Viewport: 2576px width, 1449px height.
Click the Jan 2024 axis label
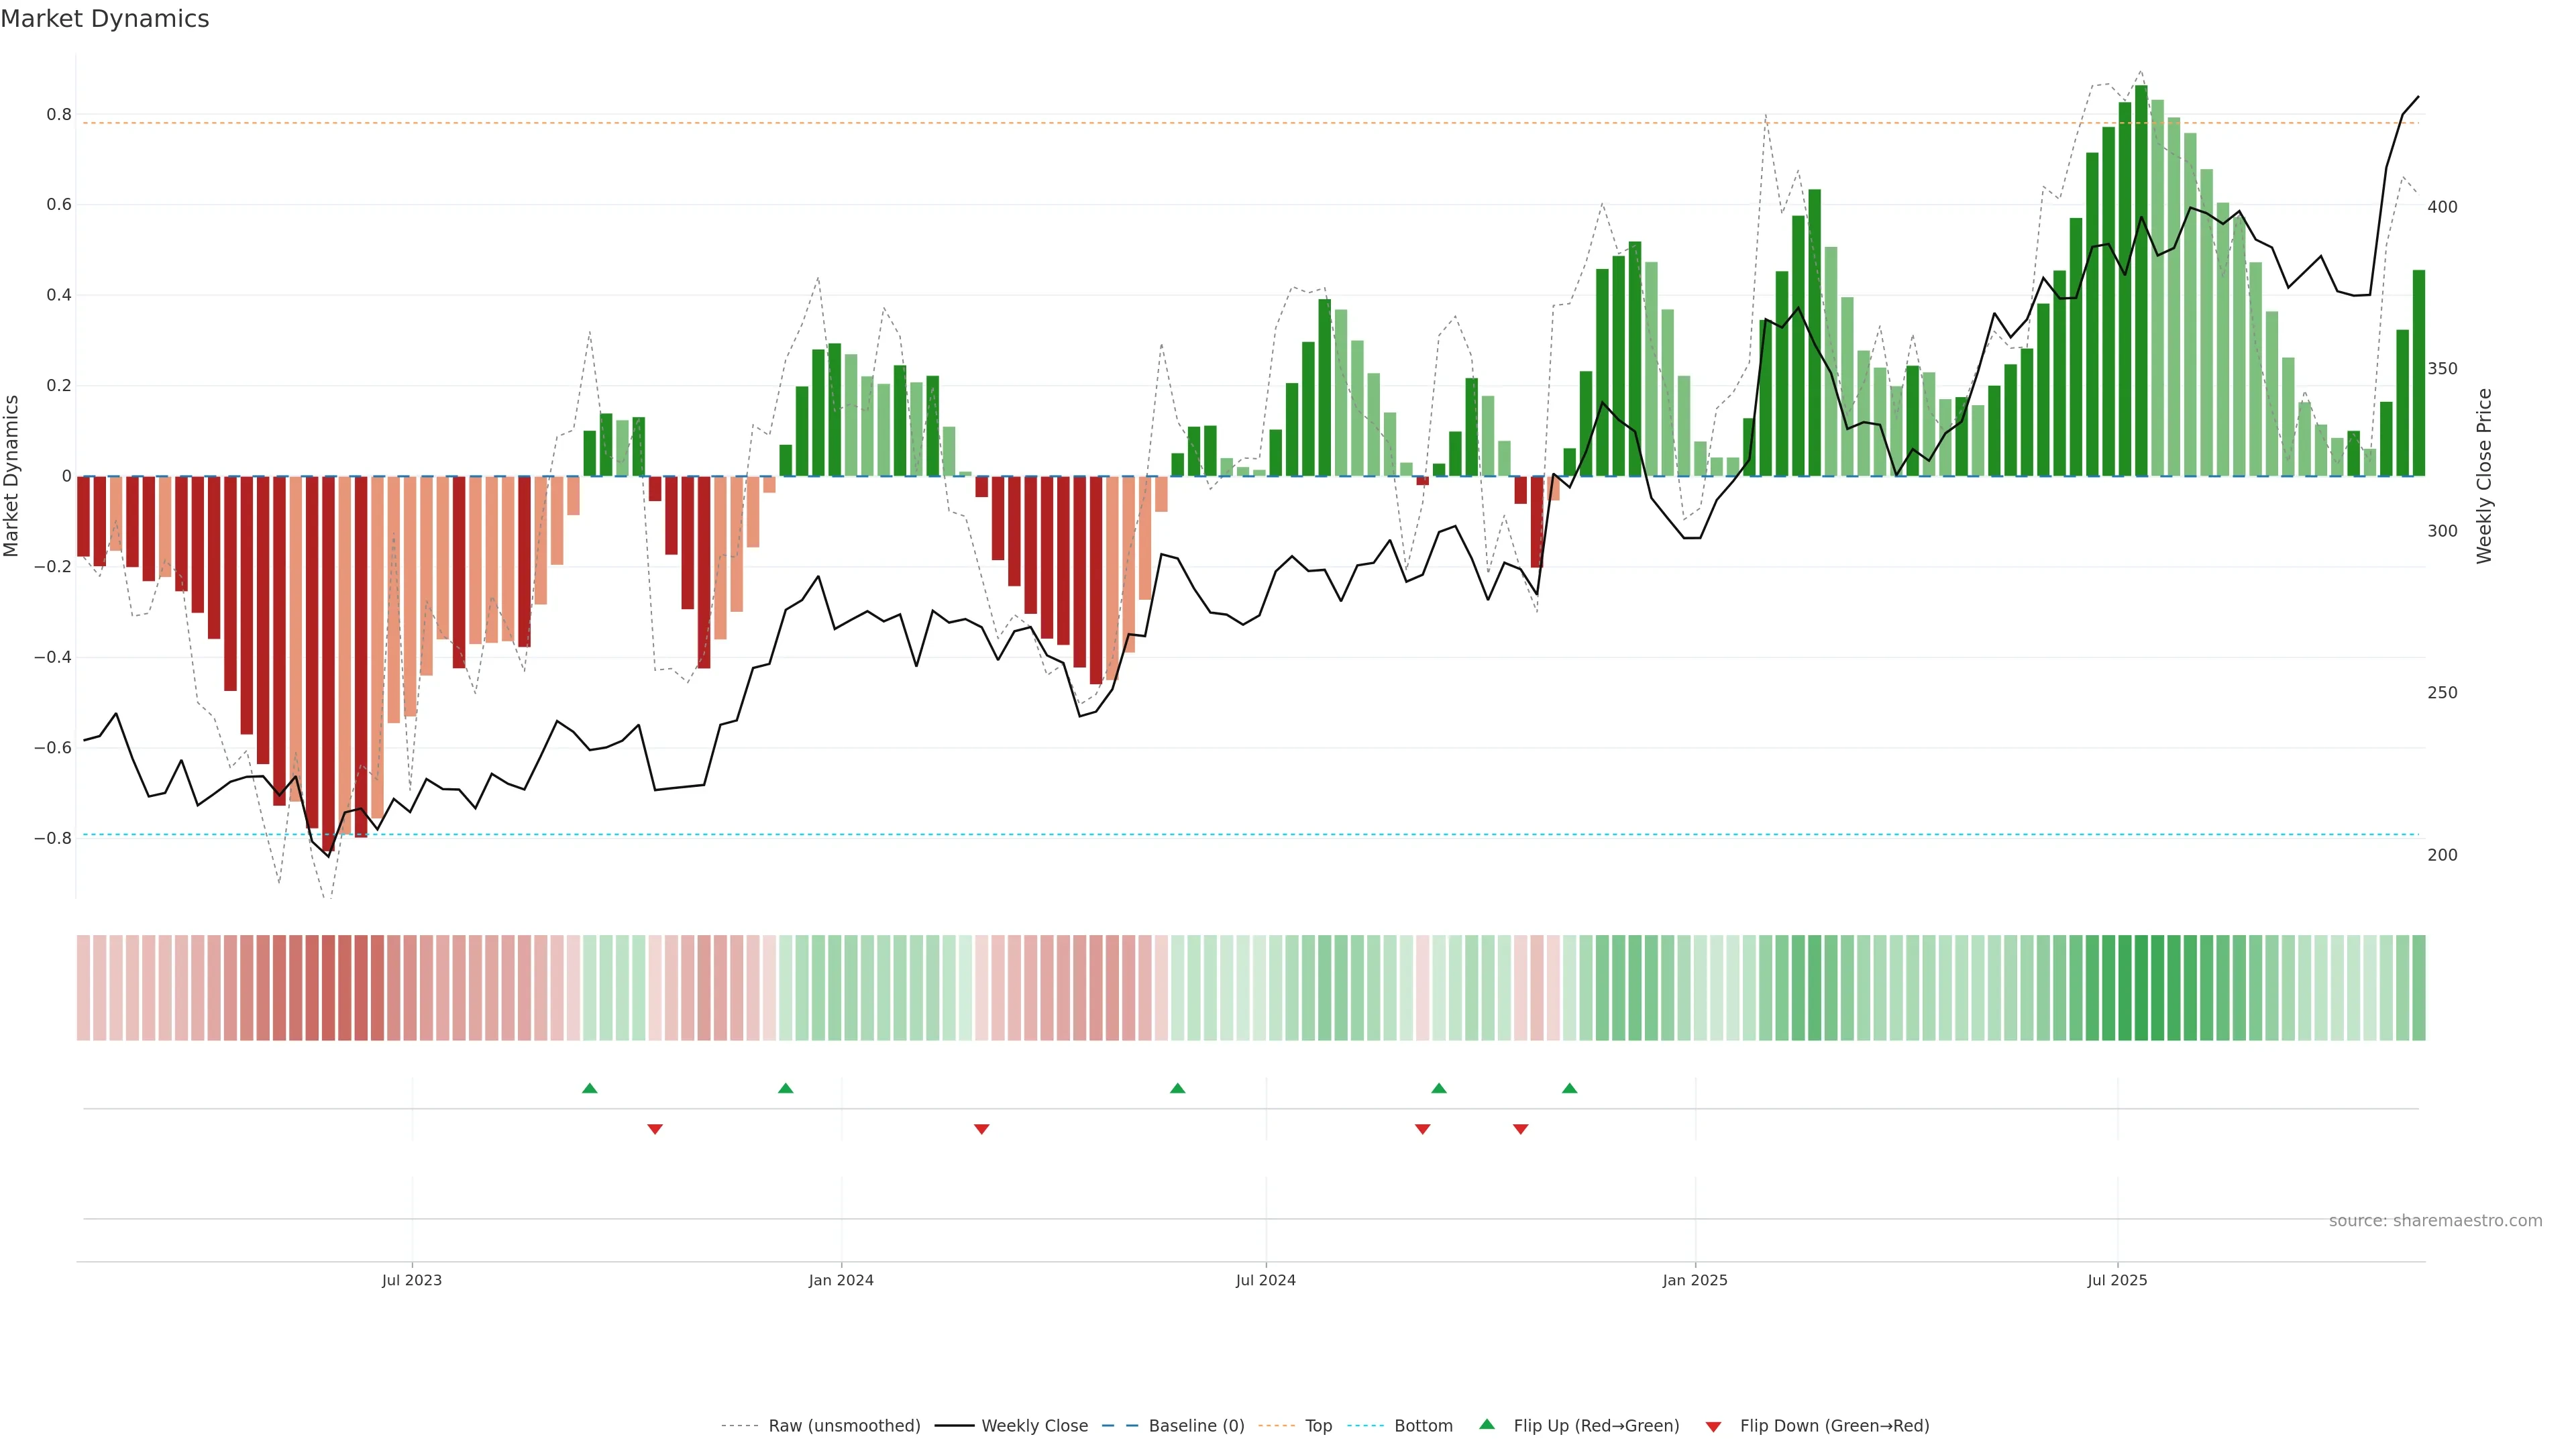(841, 1280)
